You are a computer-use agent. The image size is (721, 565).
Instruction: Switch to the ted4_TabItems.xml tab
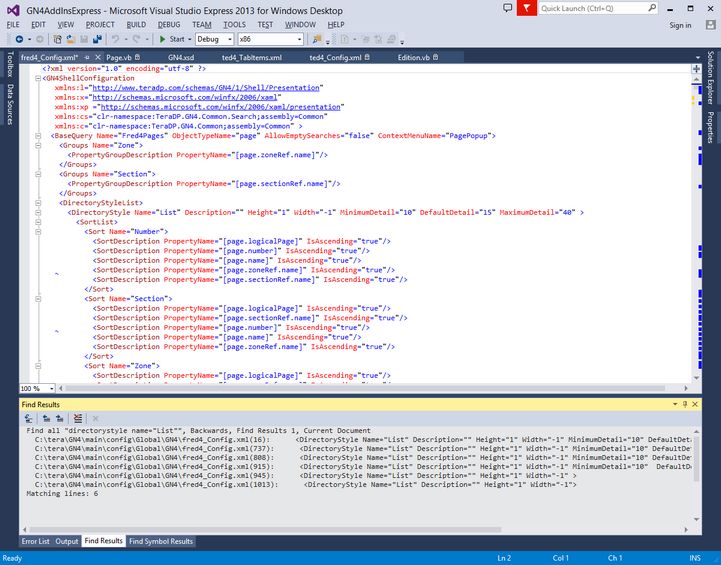[x=252, y=57]
